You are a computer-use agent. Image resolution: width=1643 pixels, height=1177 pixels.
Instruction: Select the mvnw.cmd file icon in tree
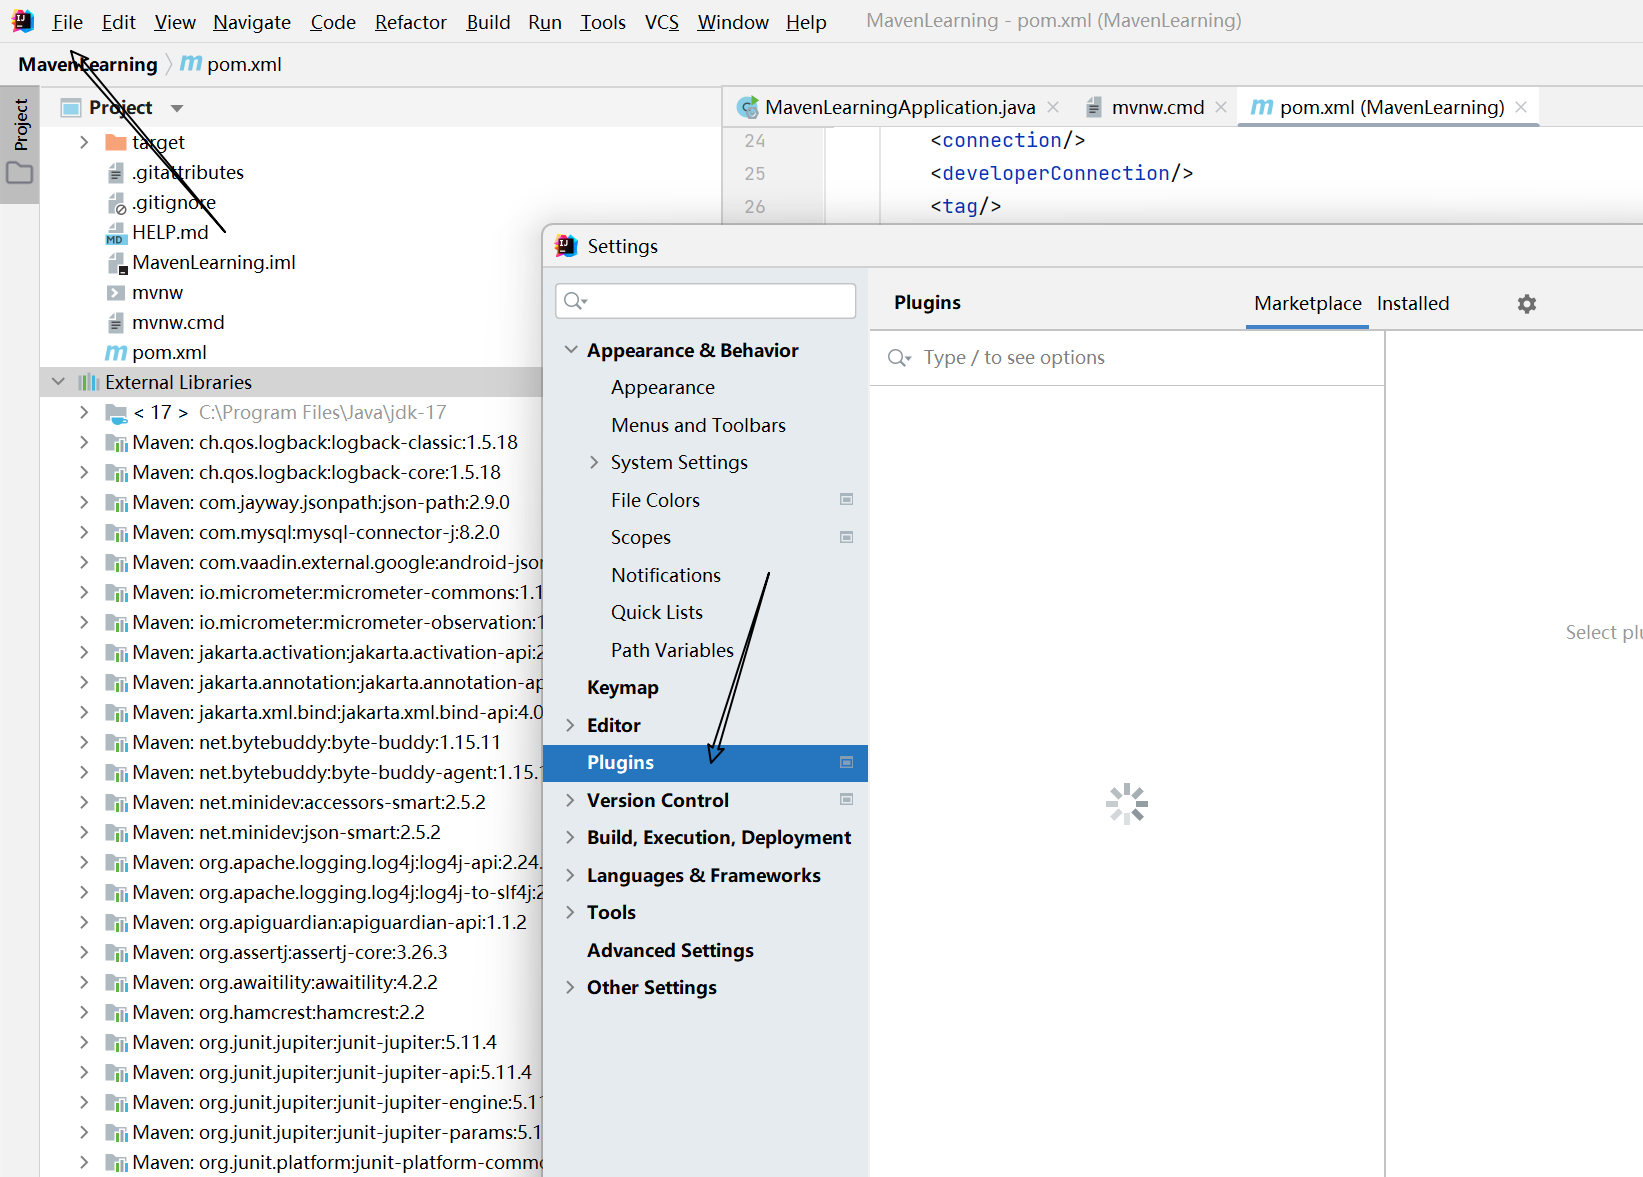coord(116,323)
